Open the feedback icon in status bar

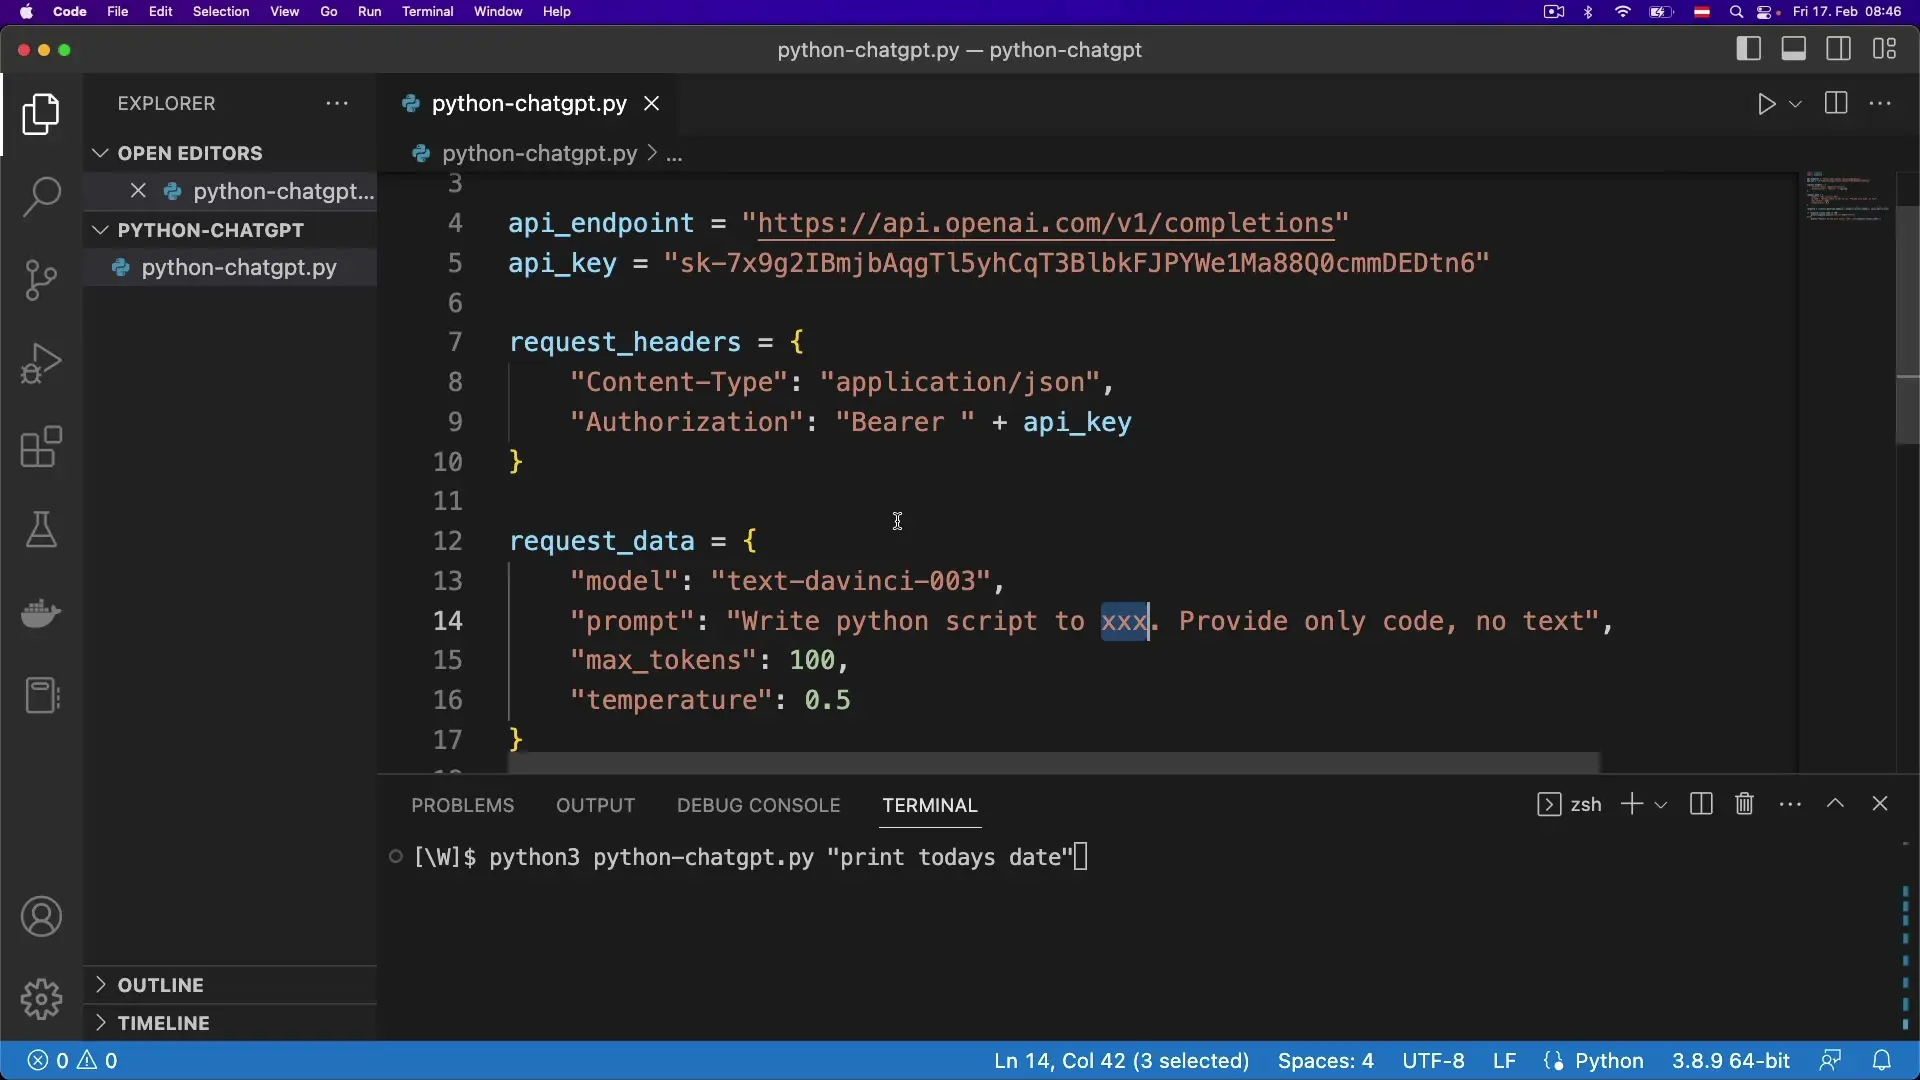pos(1831,1061)
